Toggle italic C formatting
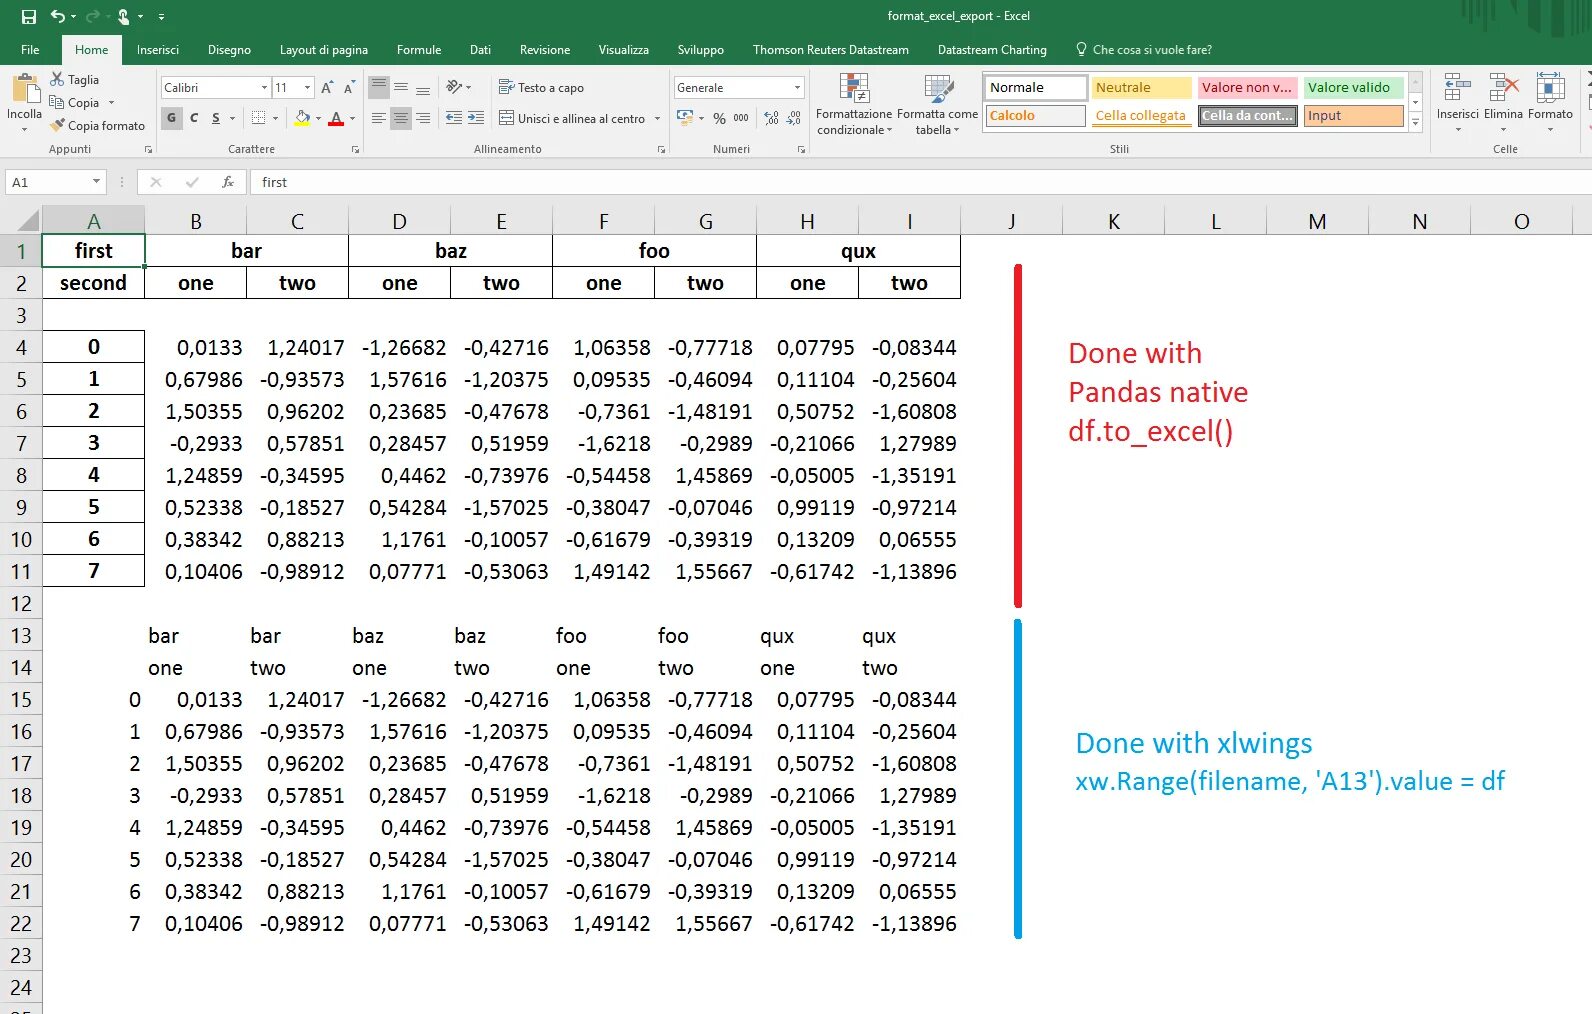This screenshot has width=1592, height=1014. point(194,118)
